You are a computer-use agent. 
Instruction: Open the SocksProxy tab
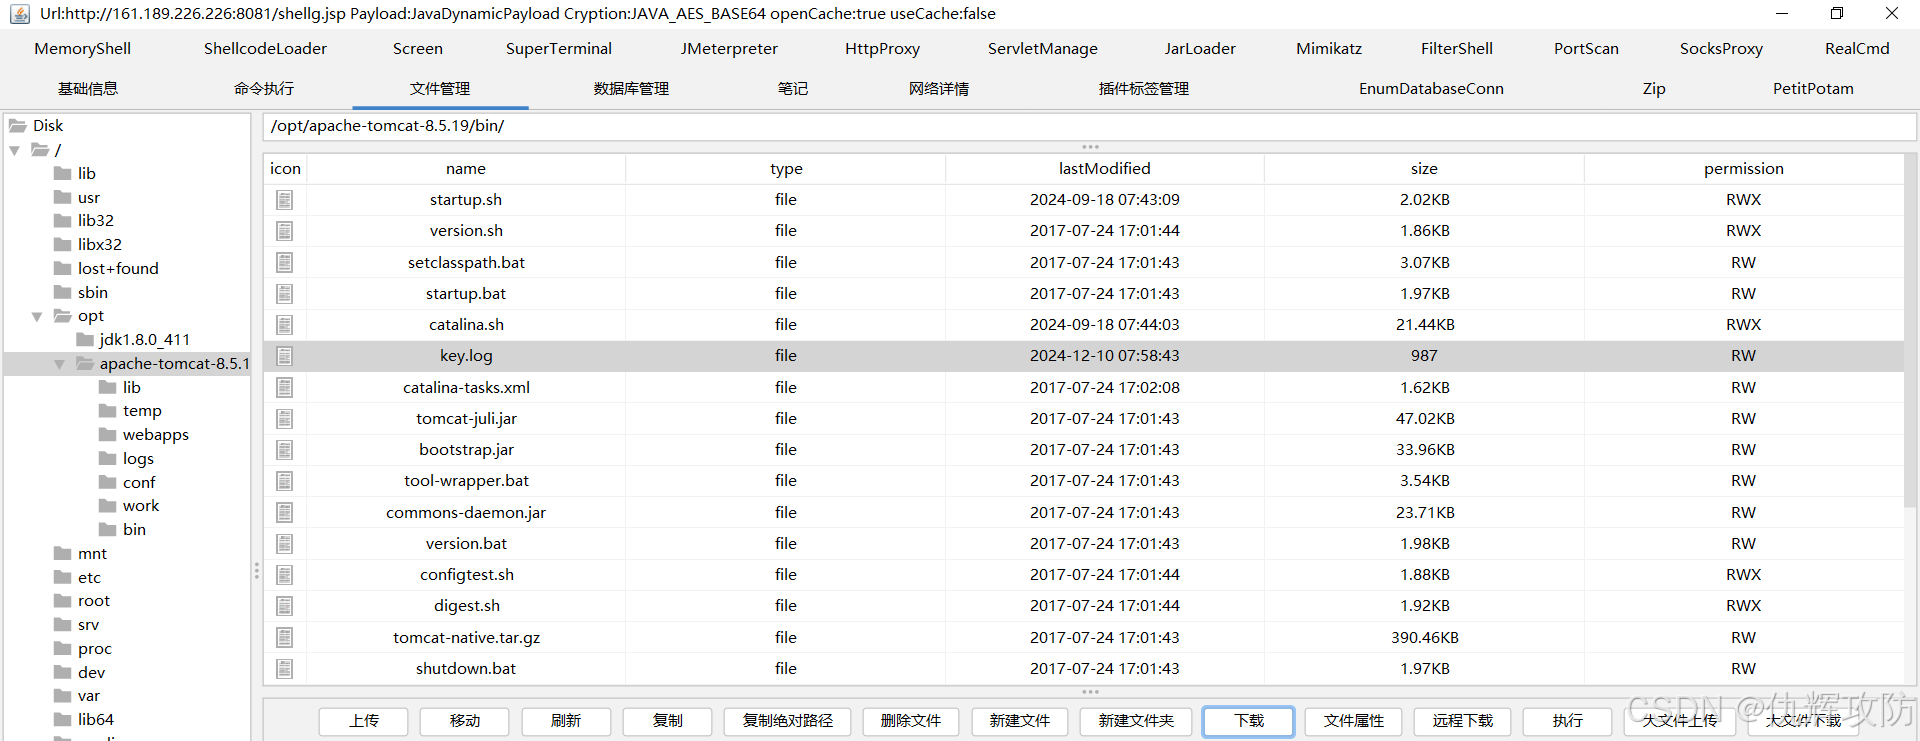pos(1721,48)
